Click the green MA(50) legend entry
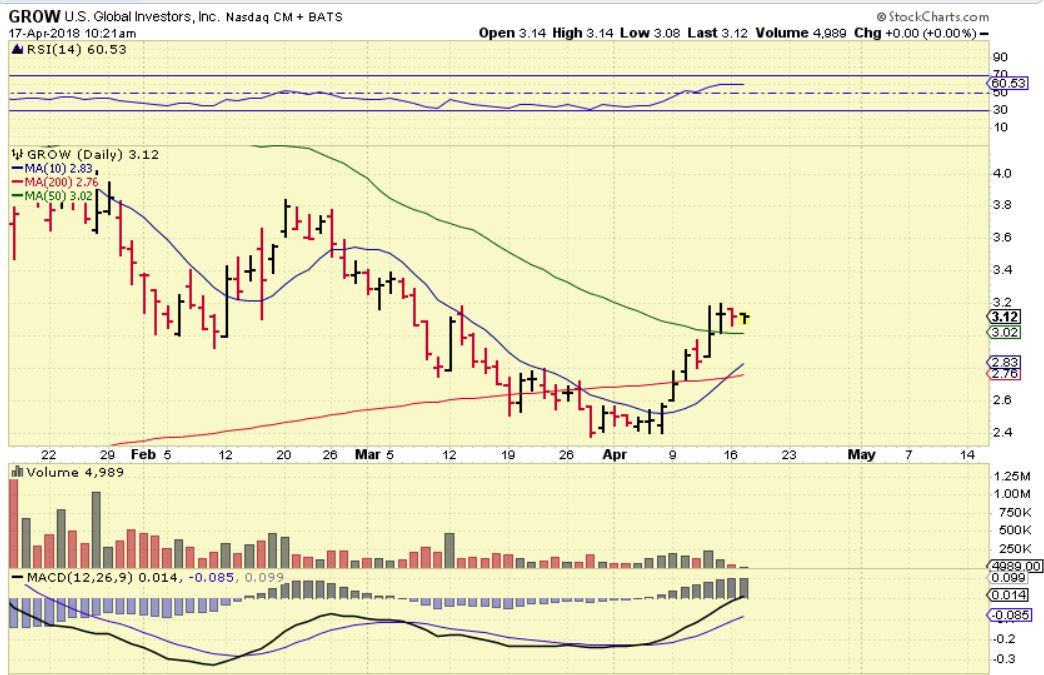Viewport: 1044px width, 675px height. tap(52, 196)
